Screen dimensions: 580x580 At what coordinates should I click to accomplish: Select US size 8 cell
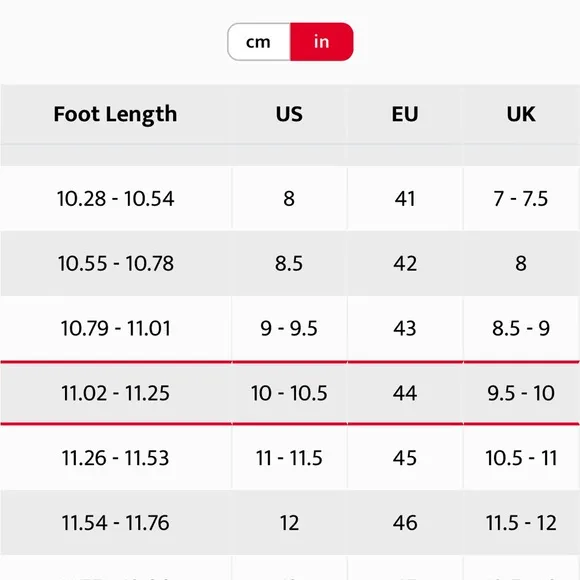pos(289,199)
